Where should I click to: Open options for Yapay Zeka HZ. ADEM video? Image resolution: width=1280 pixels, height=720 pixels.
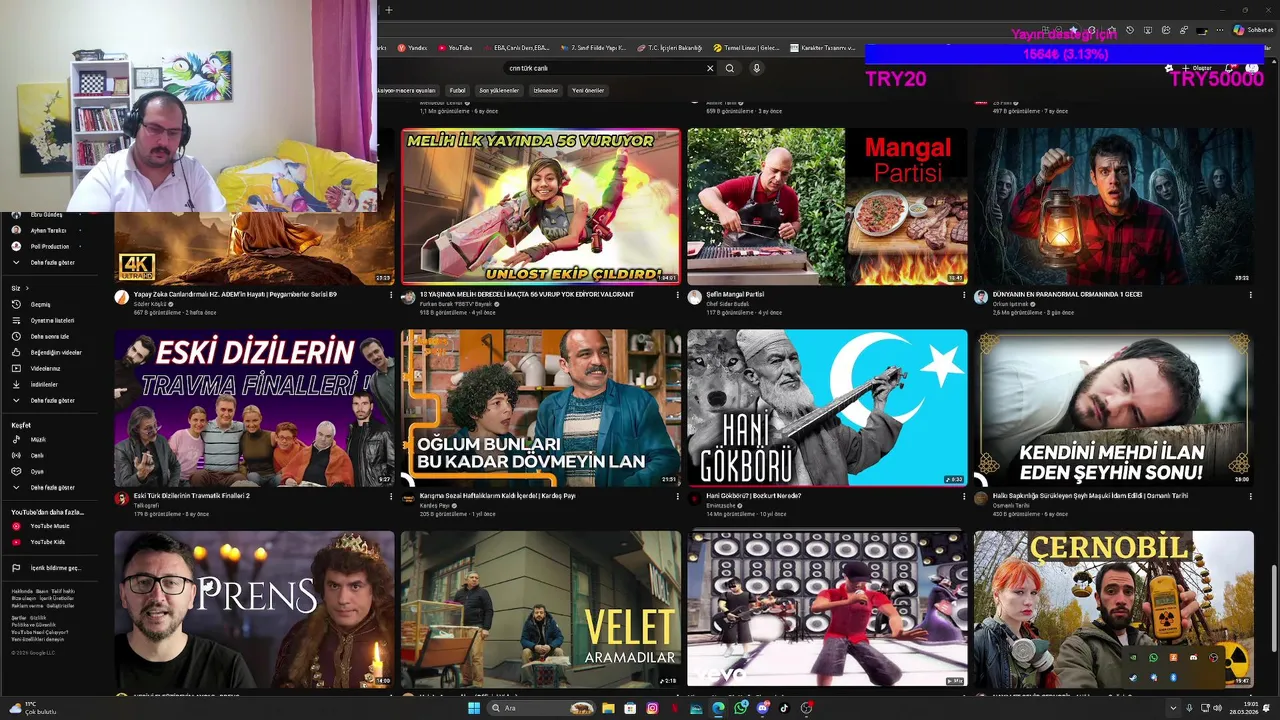(x=391, y=295)
